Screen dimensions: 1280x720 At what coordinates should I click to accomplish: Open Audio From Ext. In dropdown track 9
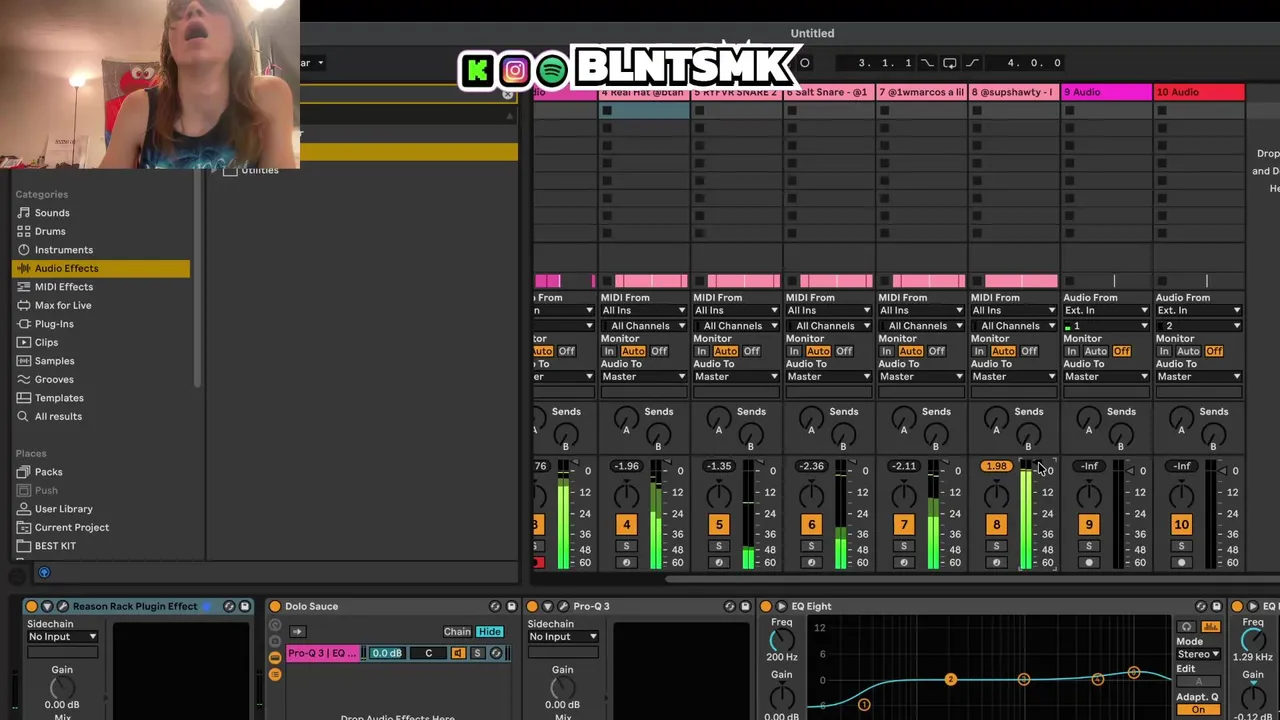[1106, 310]
